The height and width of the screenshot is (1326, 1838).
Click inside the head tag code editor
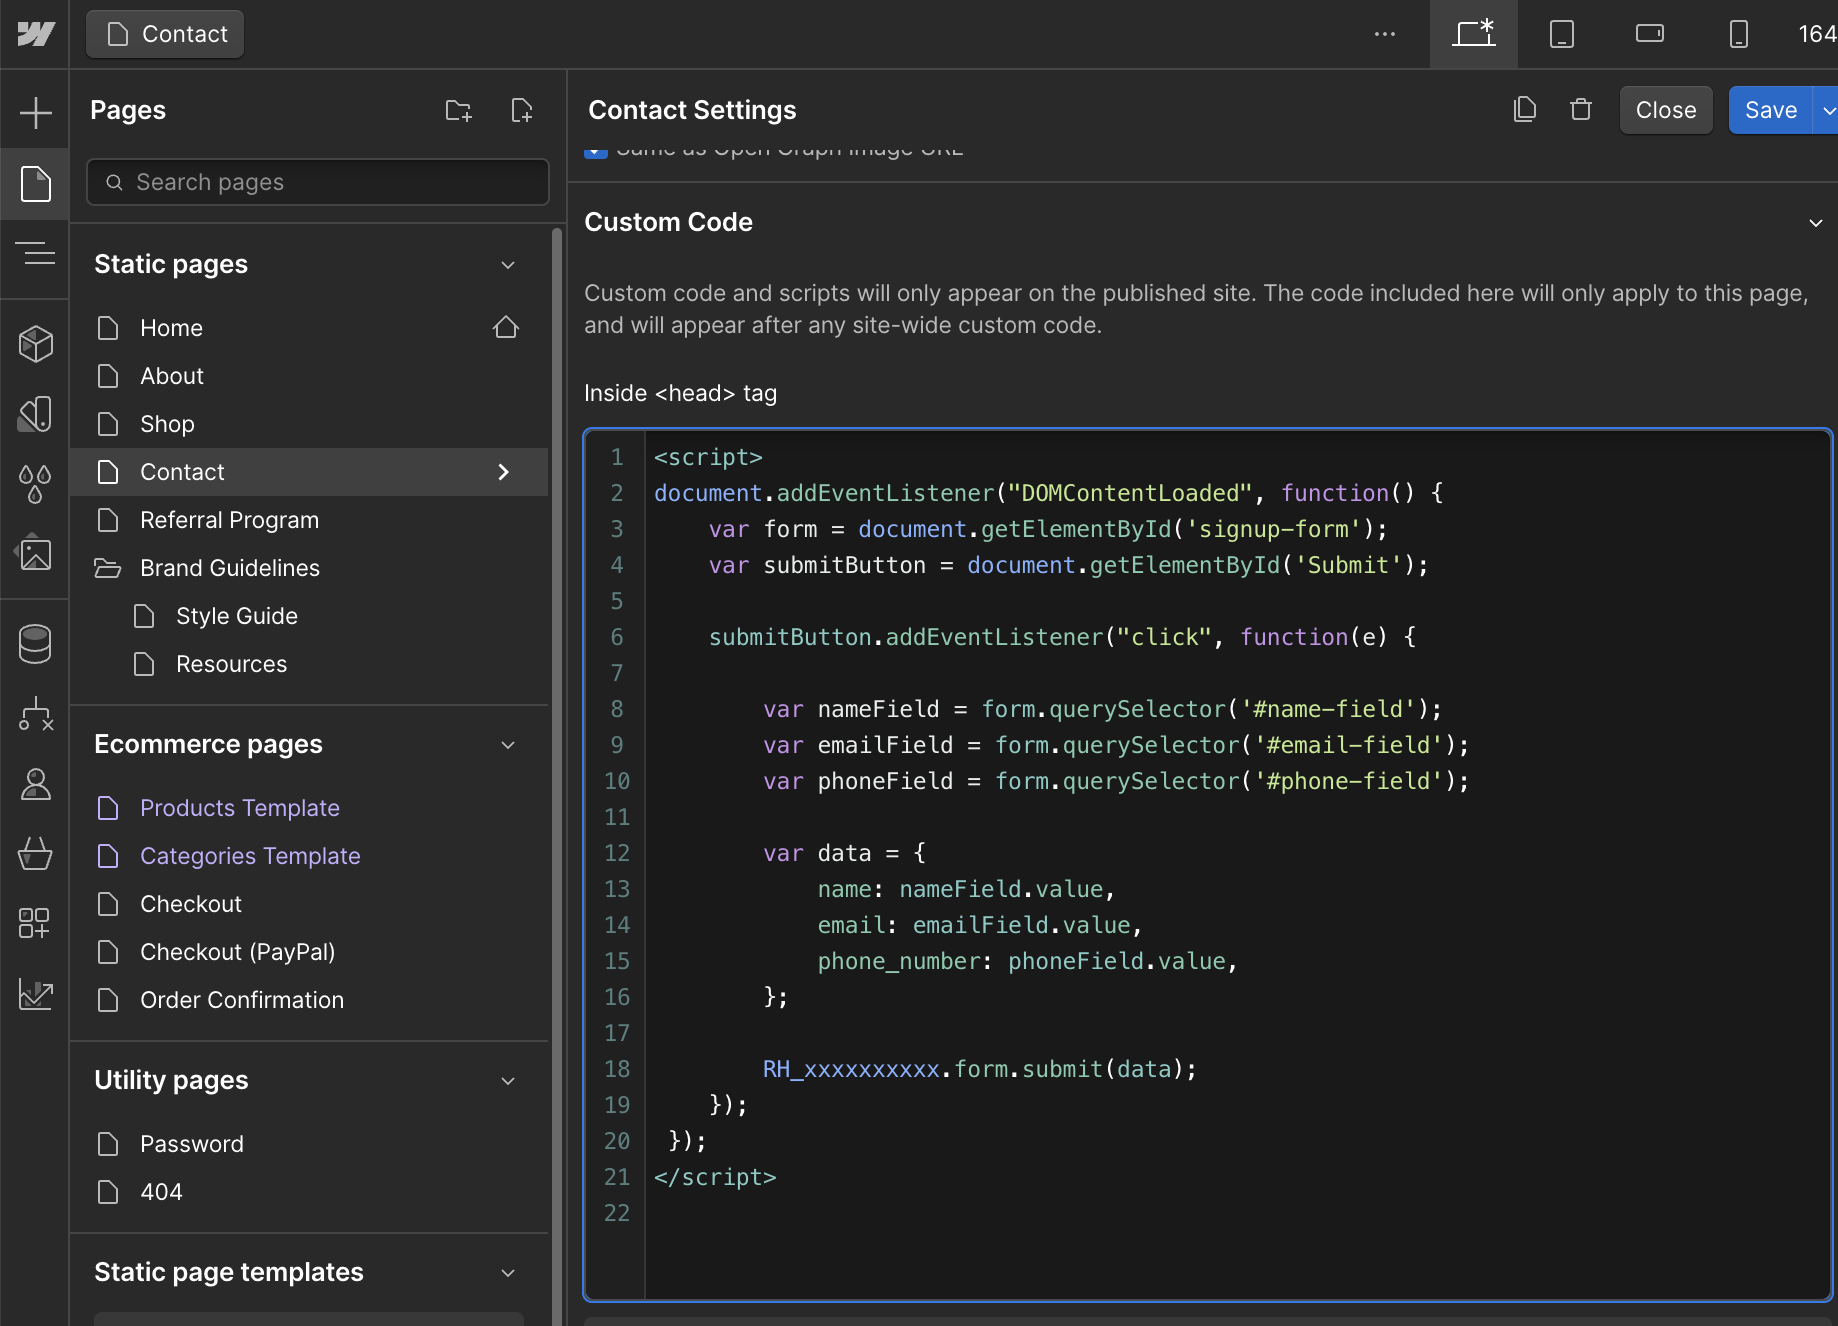point(1208,865)
